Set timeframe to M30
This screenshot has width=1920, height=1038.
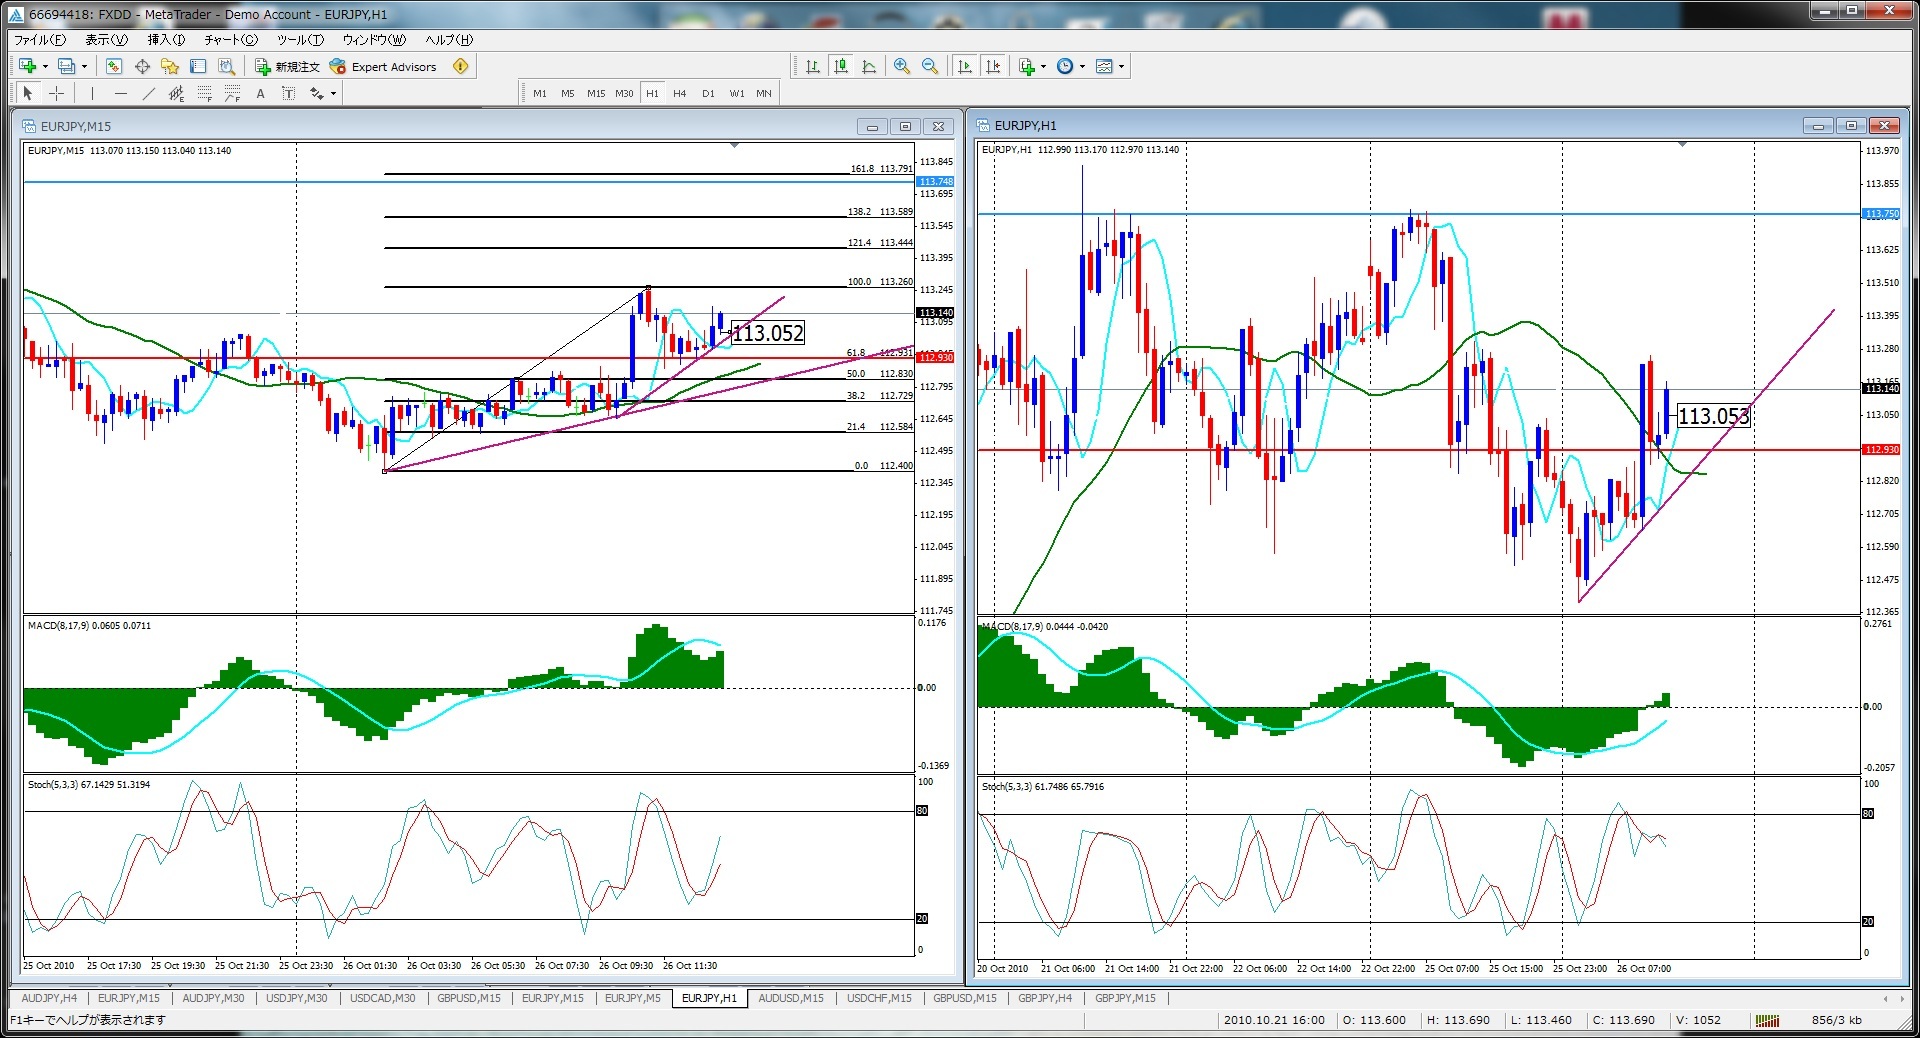tap(624, 93)
